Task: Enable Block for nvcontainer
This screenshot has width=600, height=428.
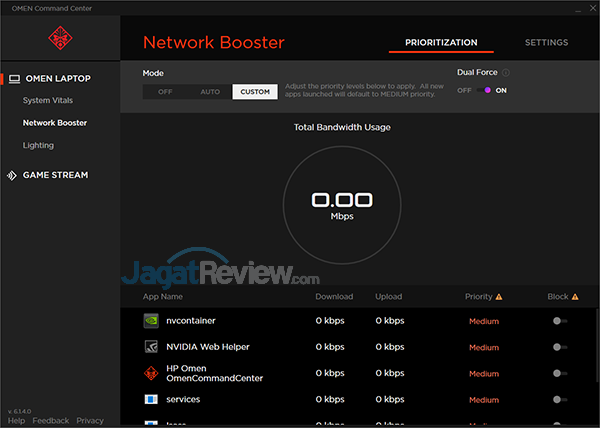Action: pyautogui.click(x=559, y=321)
